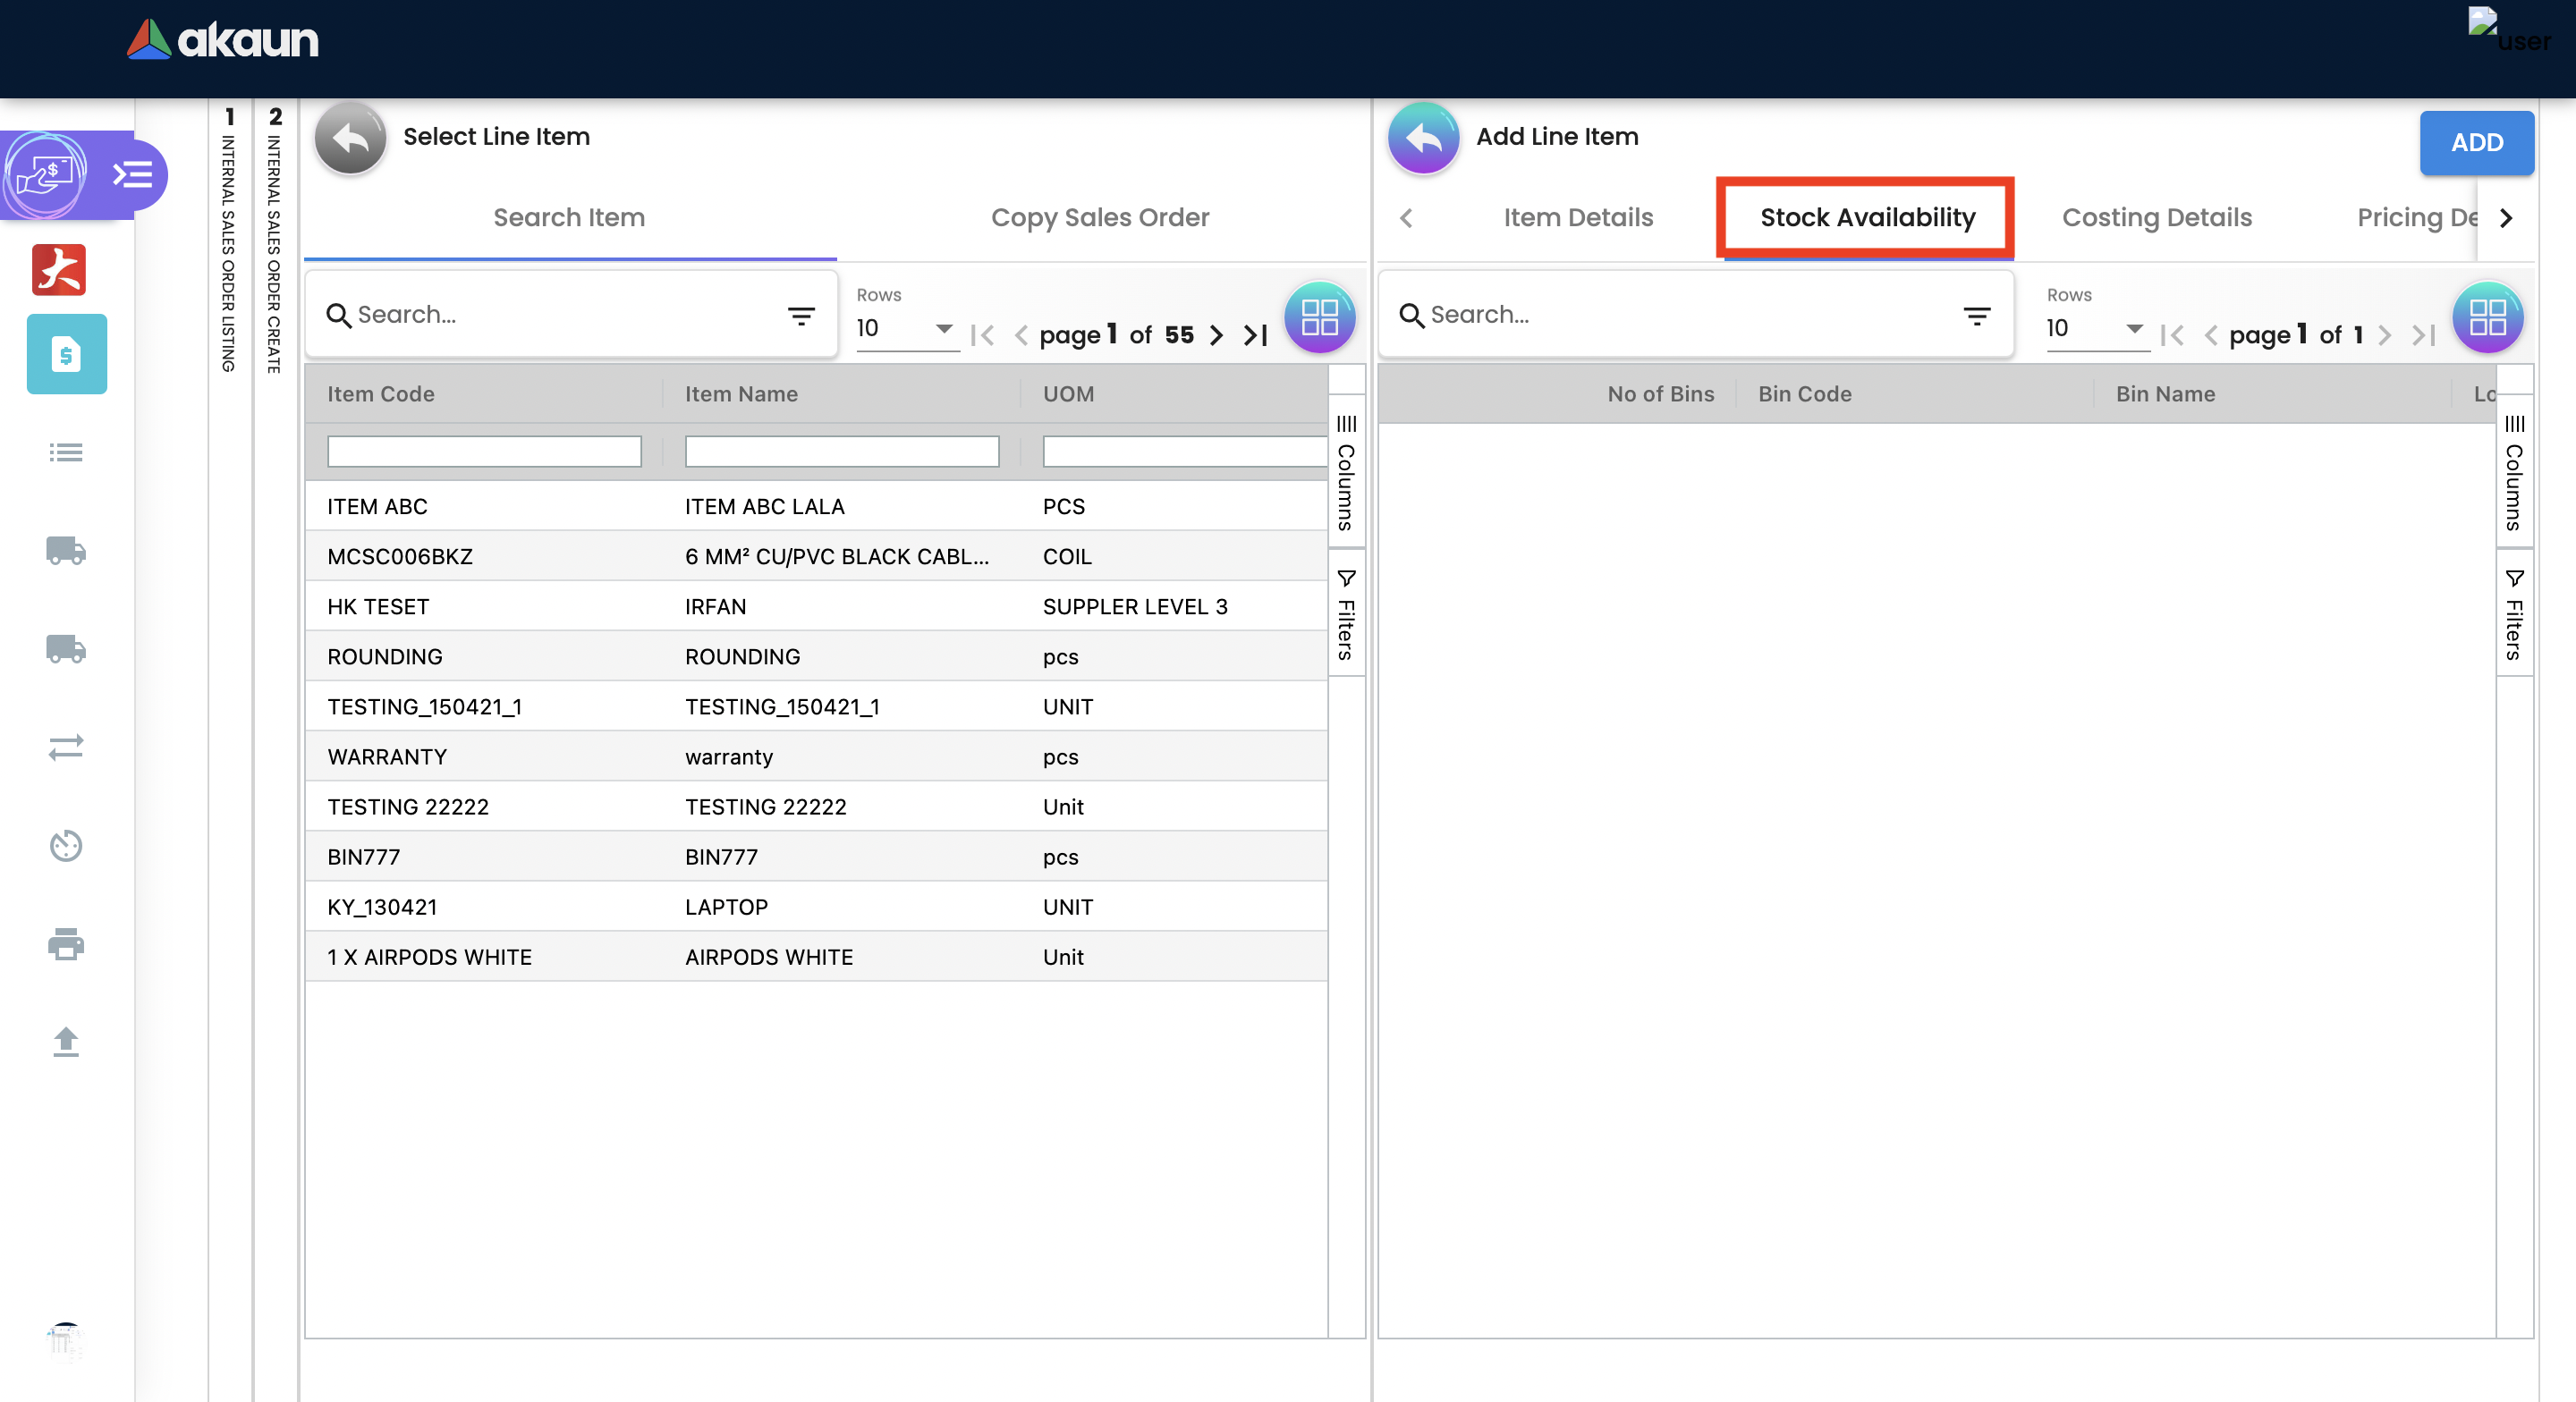Image resolution: width=2576 pixels, height=1402 pixels.
Task: Open the Columns panel of item table
Action: 1346,472
